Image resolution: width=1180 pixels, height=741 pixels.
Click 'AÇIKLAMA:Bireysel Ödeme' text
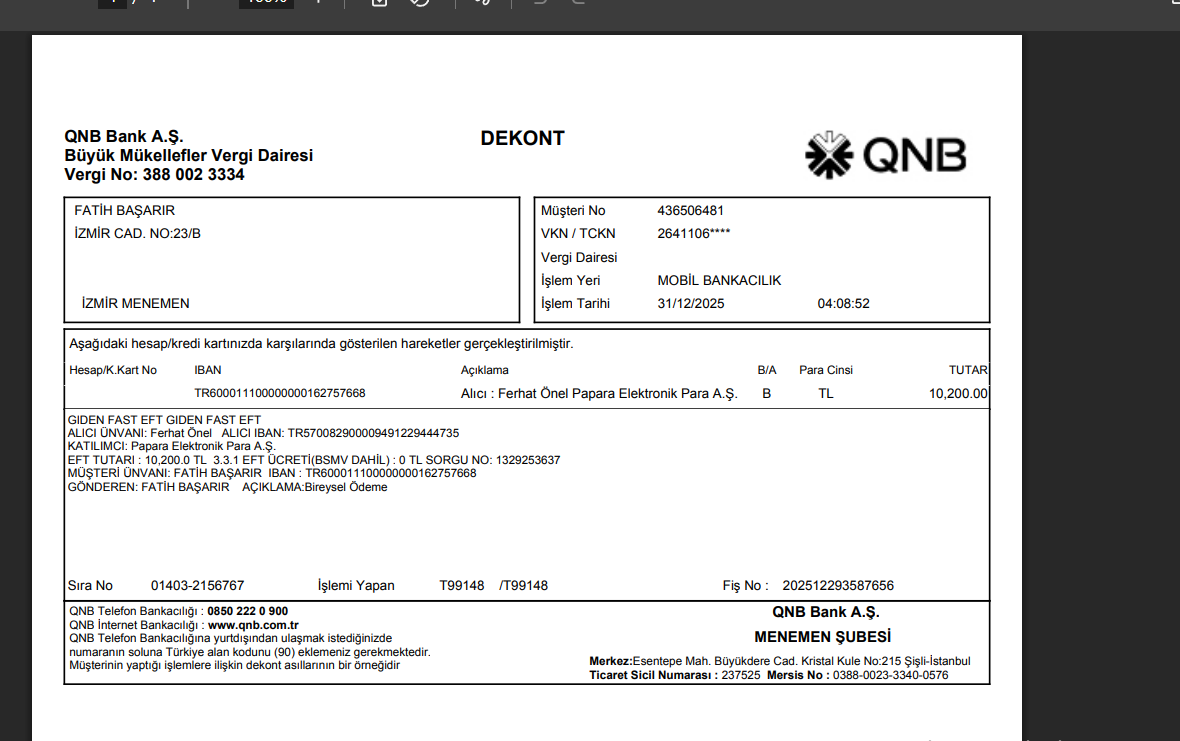click(x=315, y=487)
